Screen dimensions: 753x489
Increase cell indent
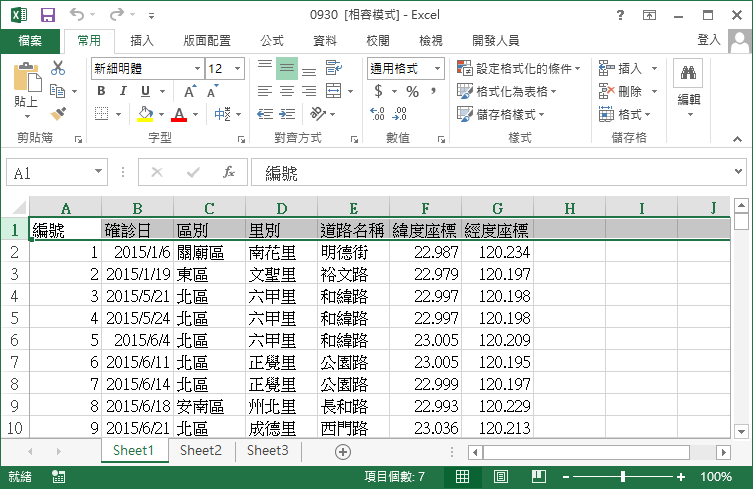287,114
